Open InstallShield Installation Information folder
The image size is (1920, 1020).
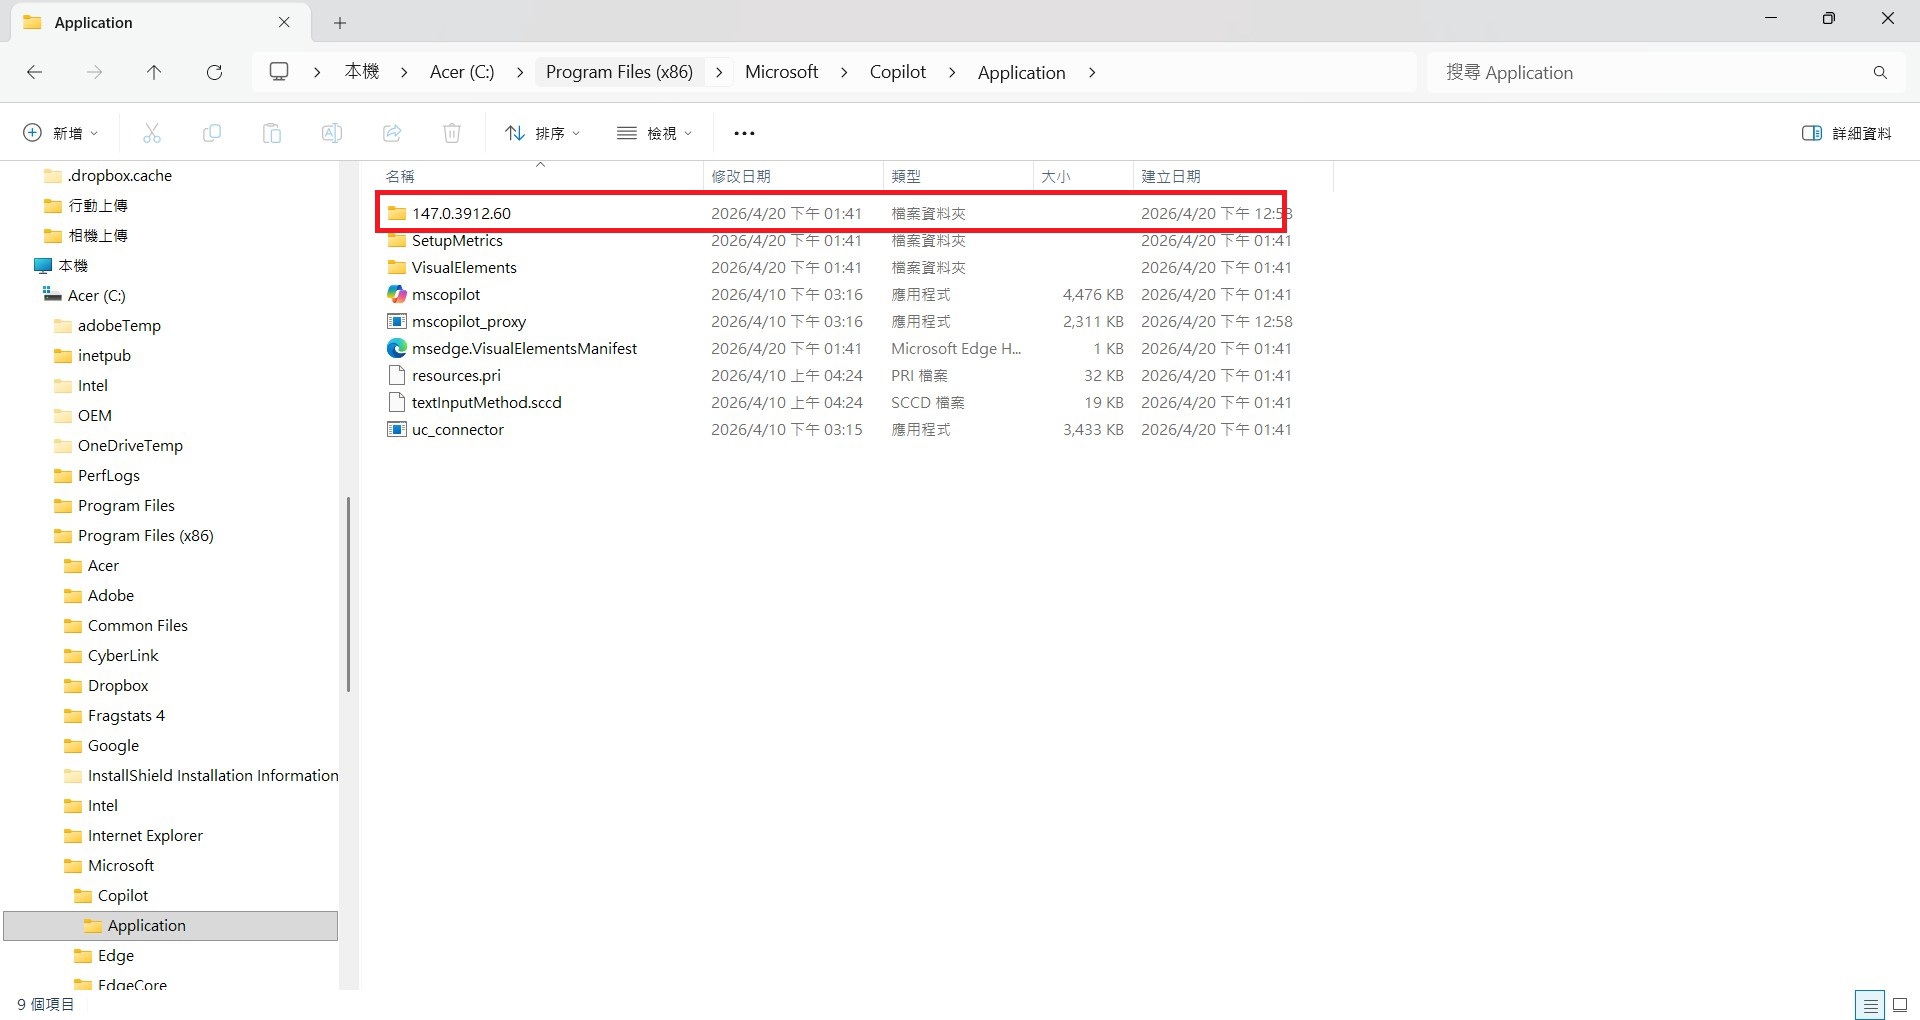(x=201, y=775)
